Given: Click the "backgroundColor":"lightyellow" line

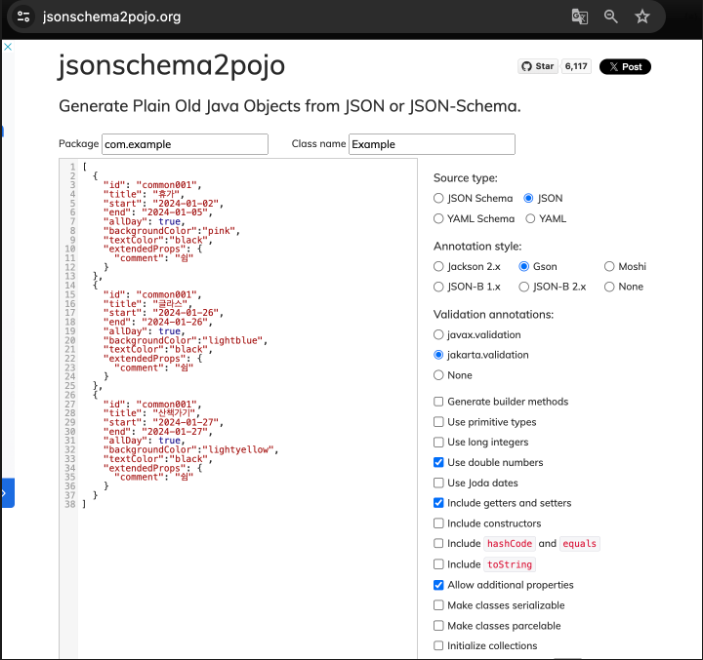Looking at the screenshot, I should (x=191, y=450).
